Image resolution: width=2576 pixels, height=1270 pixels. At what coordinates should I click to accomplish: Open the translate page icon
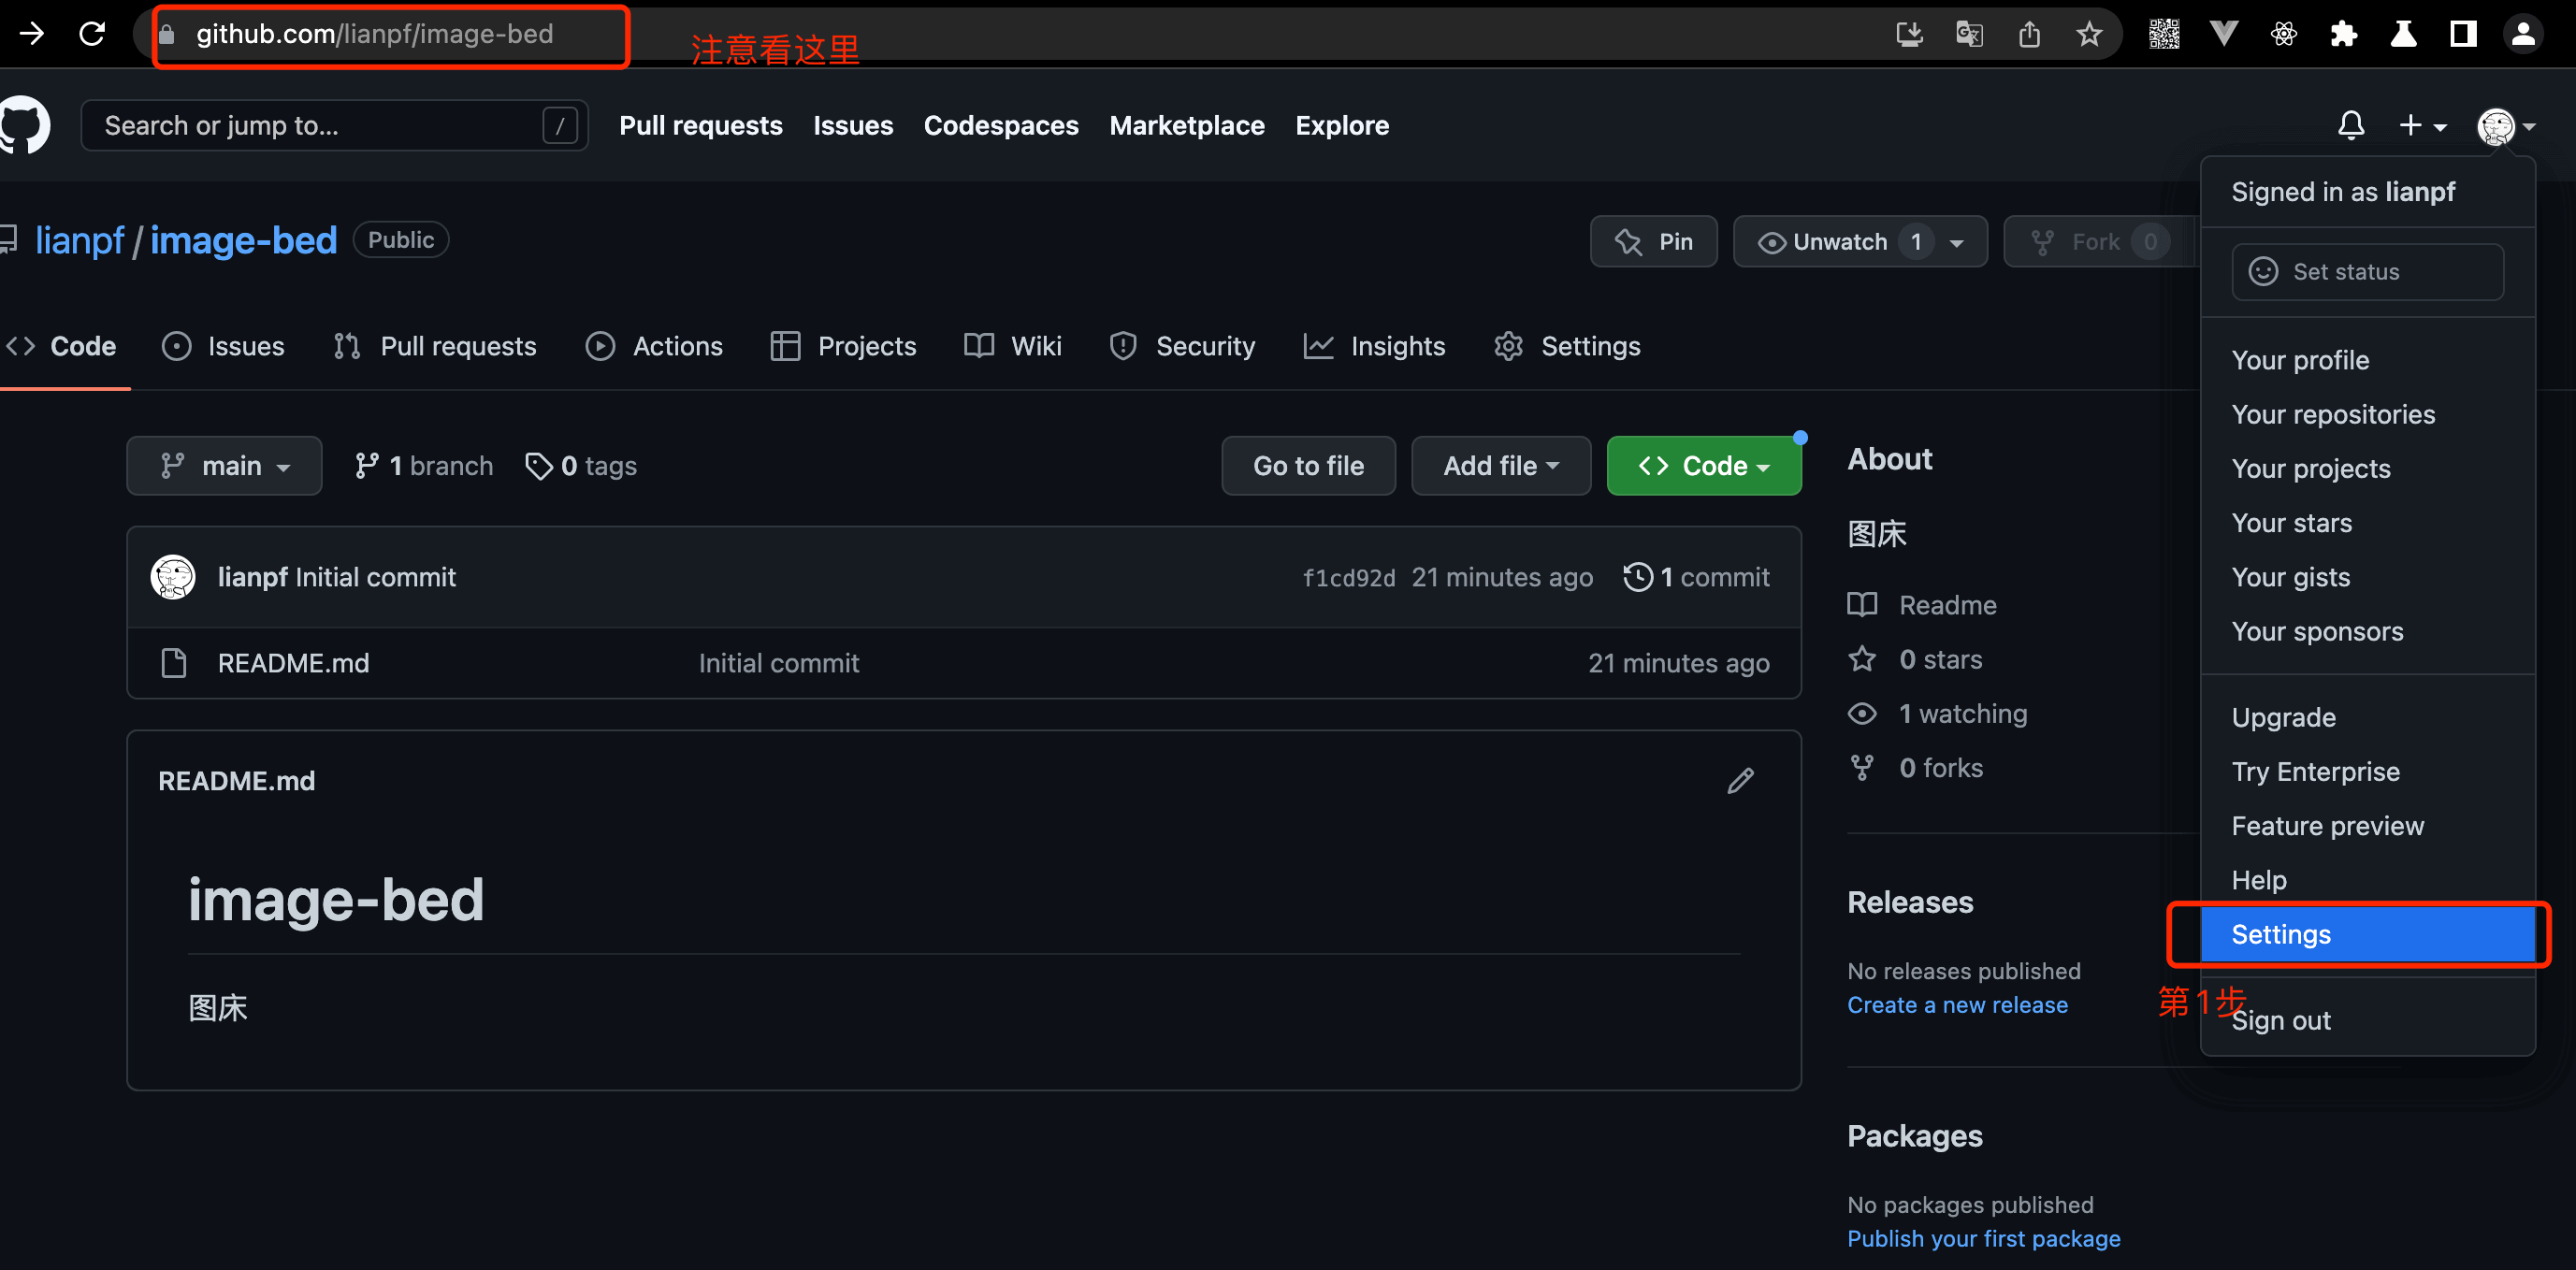1969,35
